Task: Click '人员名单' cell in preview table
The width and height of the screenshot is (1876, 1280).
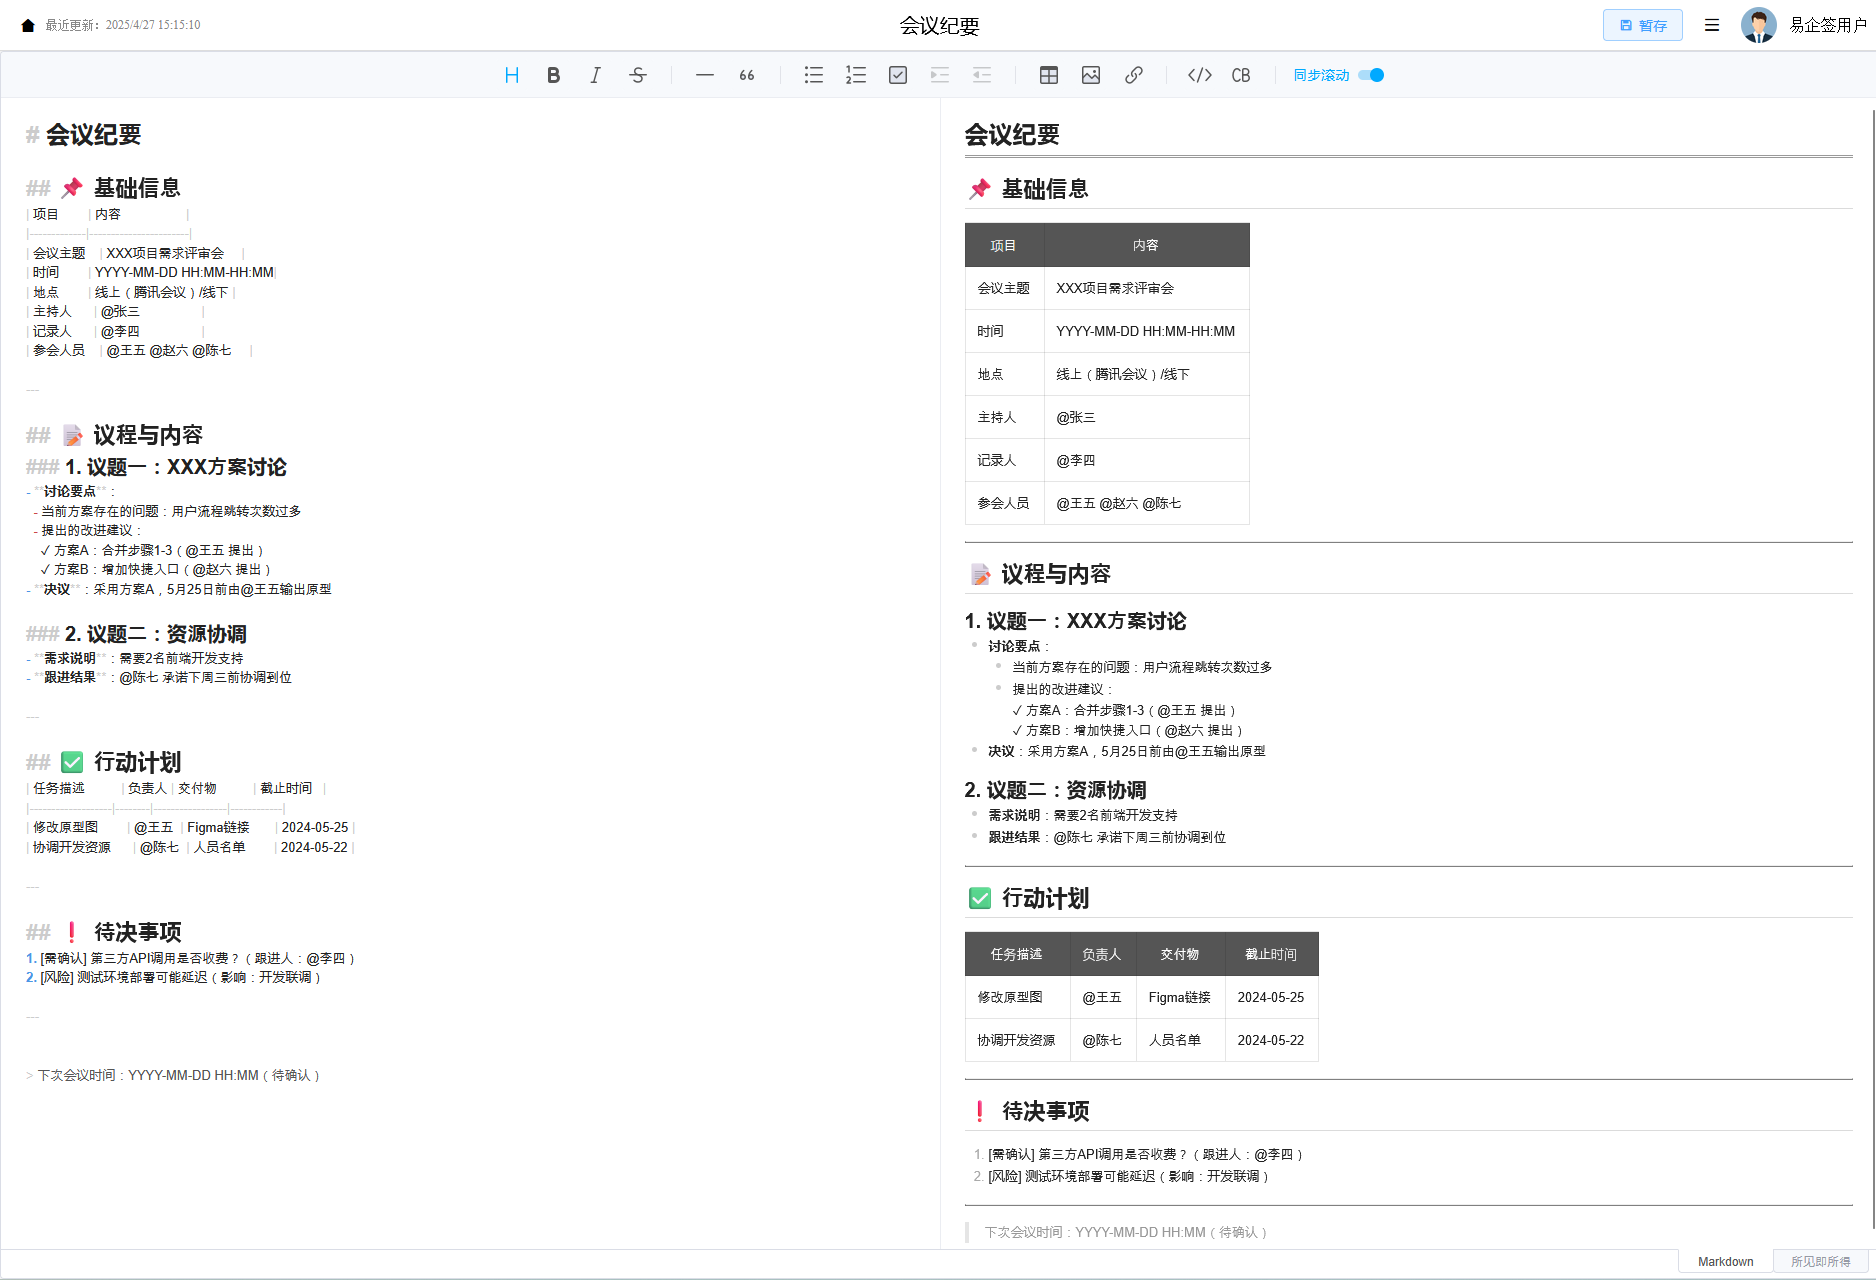Action: (x=1180, y=1040)
